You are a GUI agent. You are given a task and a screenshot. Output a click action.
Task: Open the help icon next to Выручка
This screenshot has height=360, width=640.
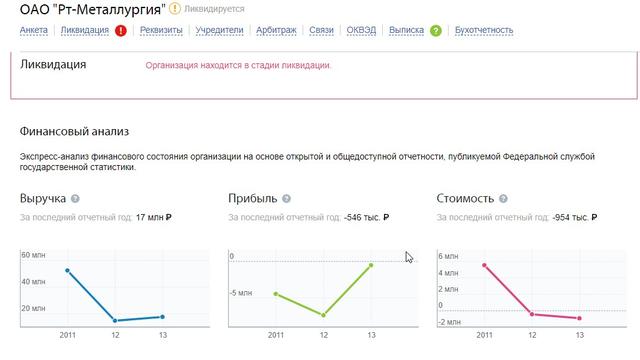pos(75,199)
